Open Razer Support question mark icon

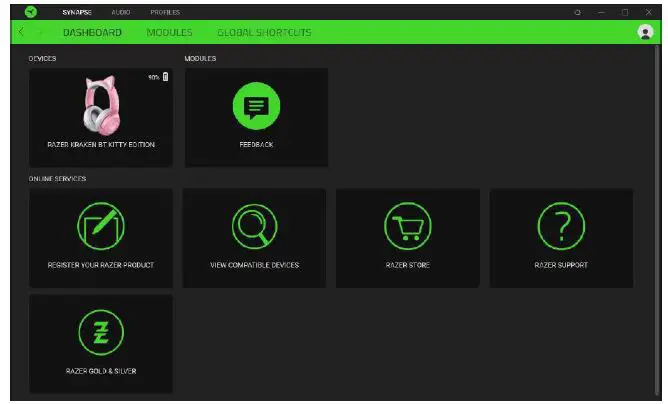[561, 226]
